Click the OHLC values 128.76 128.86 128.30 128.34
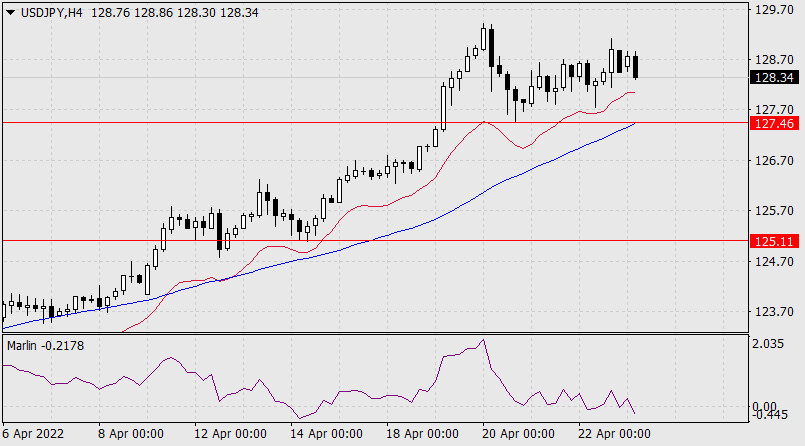 175,13
